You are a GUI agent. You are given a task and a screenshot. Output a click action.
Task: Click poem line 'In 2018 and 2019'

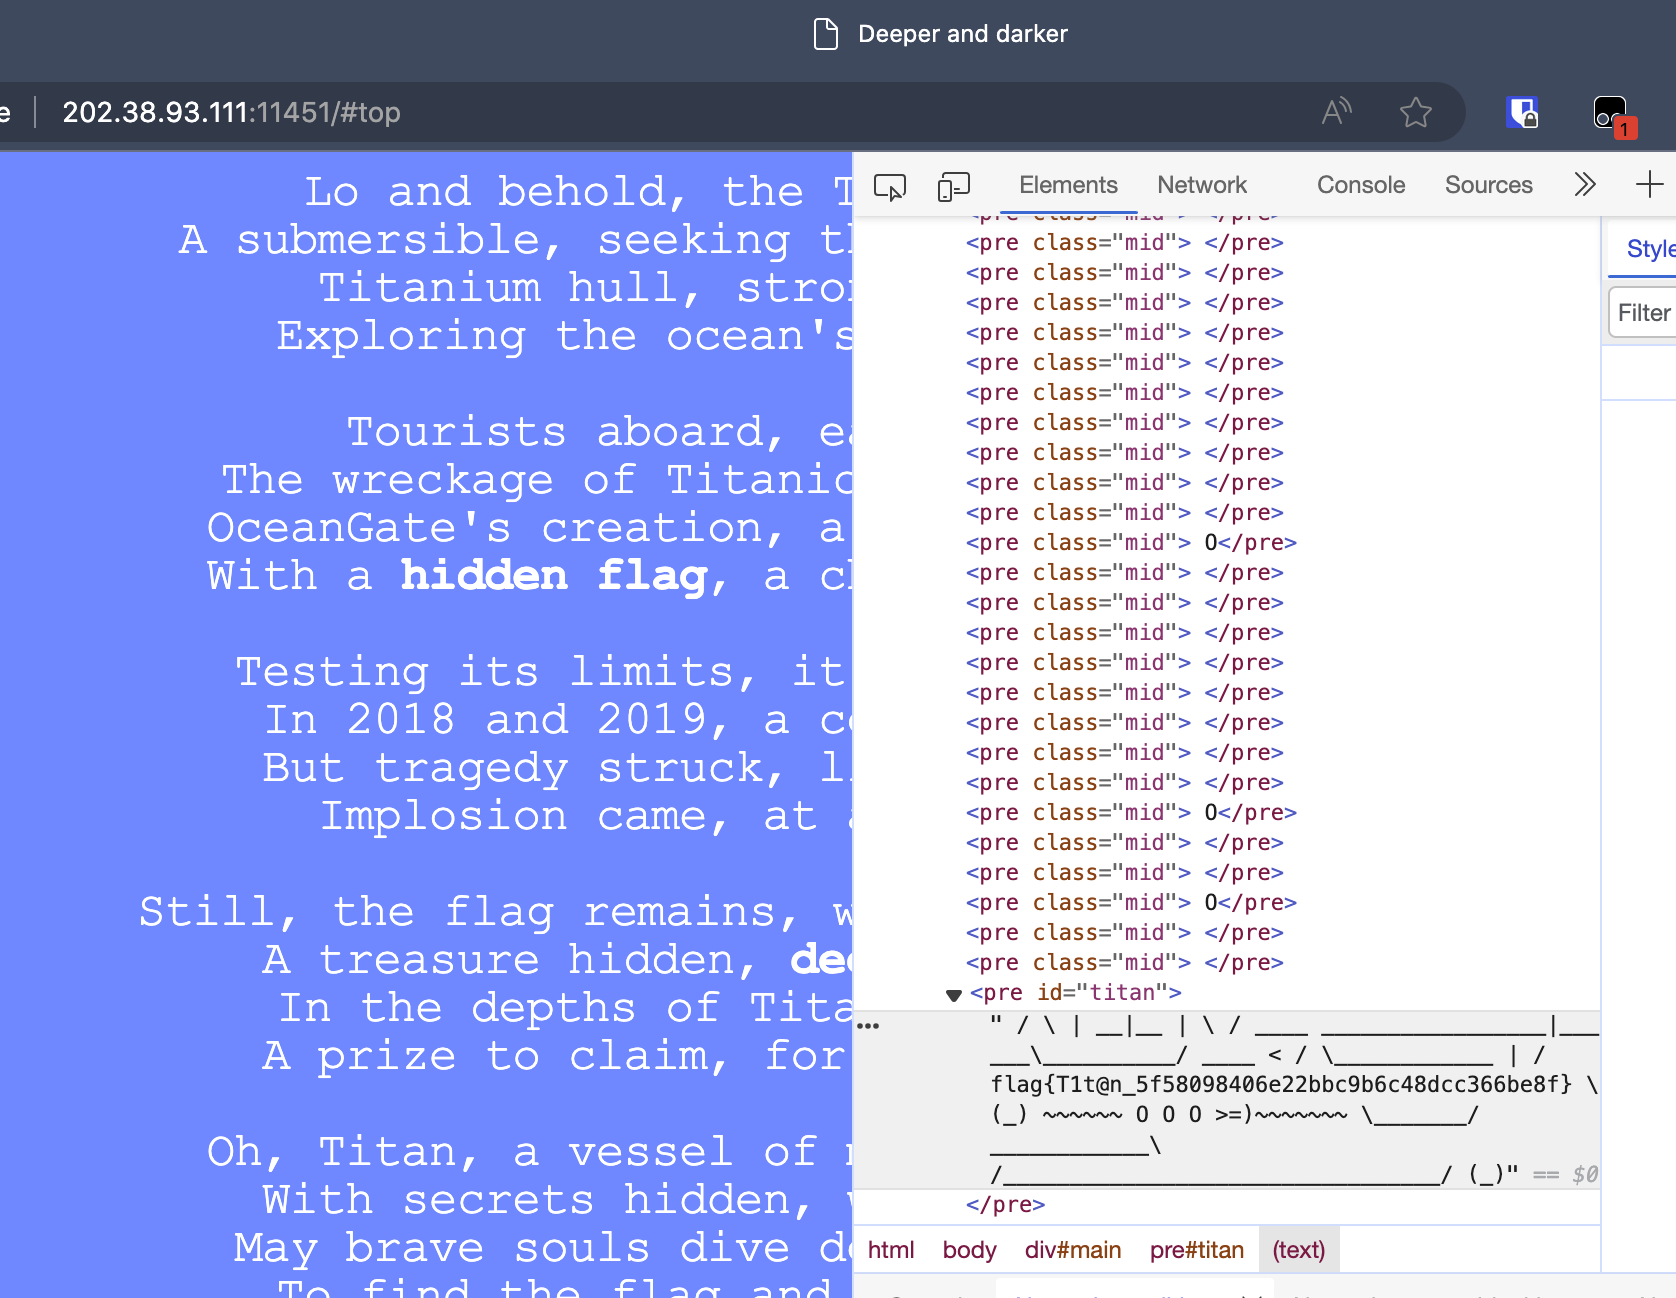558,720
